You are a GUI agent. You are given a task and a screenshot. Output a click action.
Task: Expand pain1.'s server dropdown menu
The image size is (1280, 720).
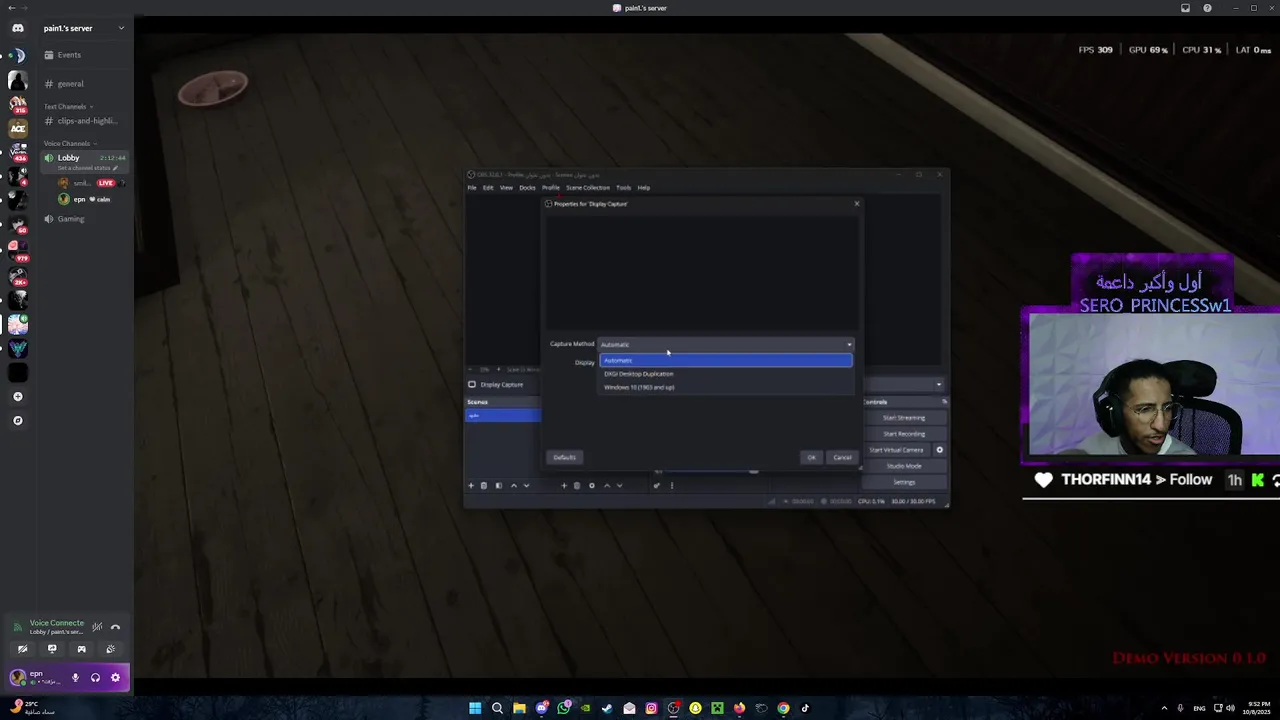click(121, 28)
